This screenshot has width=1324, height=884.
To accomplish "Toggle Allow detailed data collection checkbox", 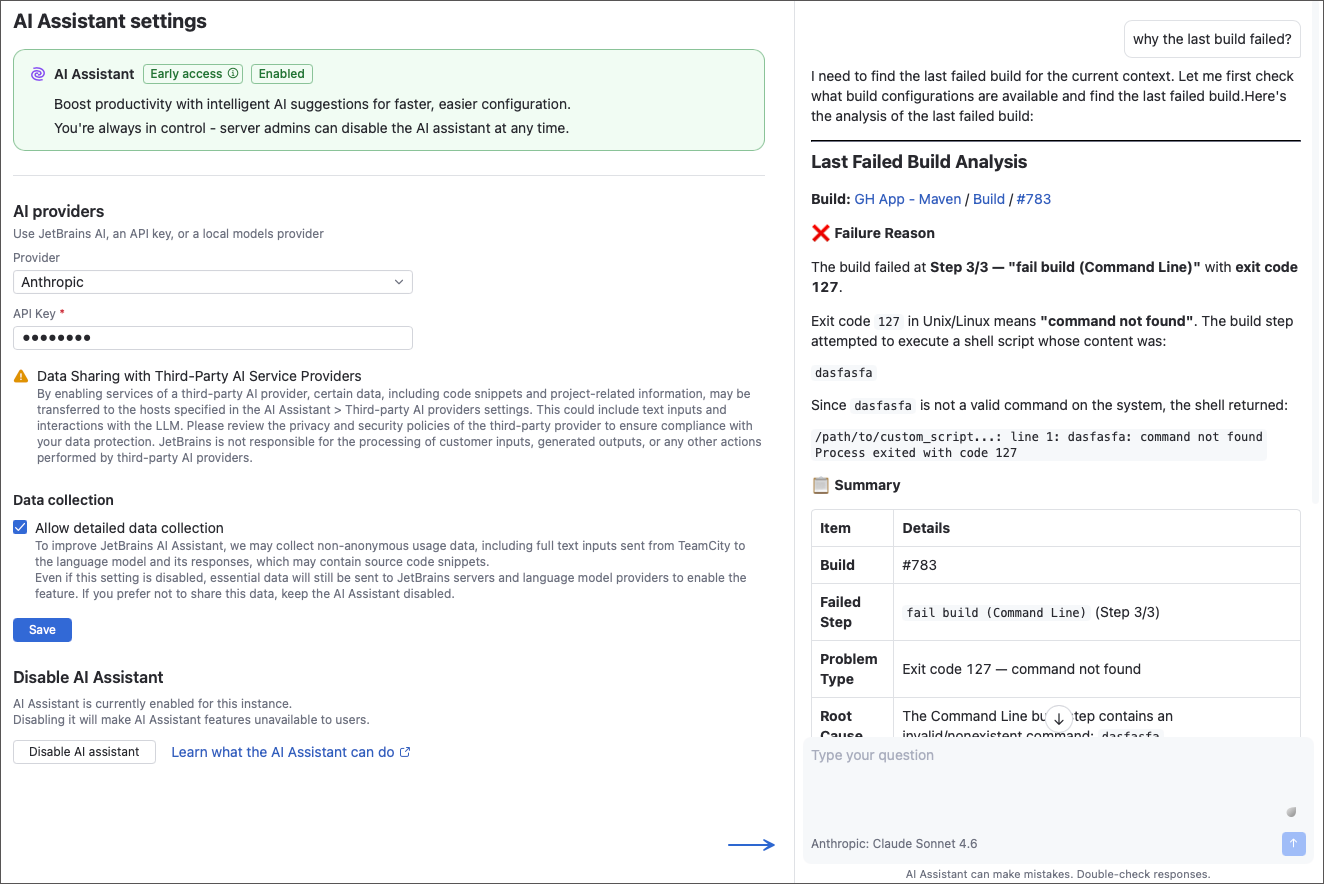I will [x=20, y=527].
